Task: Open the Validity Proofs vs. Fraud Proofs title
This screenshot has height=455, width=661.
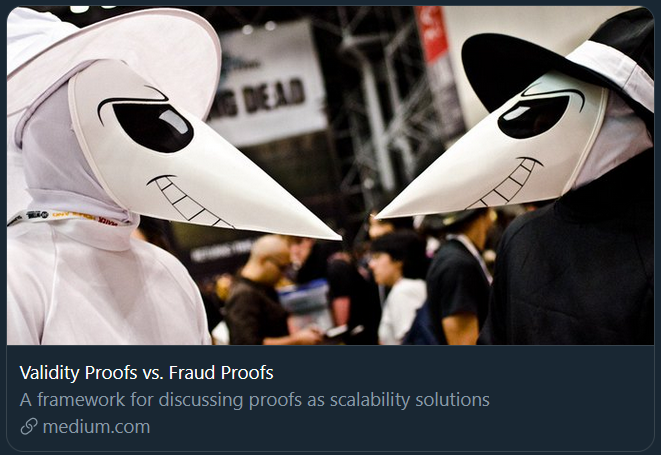Action: click(x=146, y=372)
